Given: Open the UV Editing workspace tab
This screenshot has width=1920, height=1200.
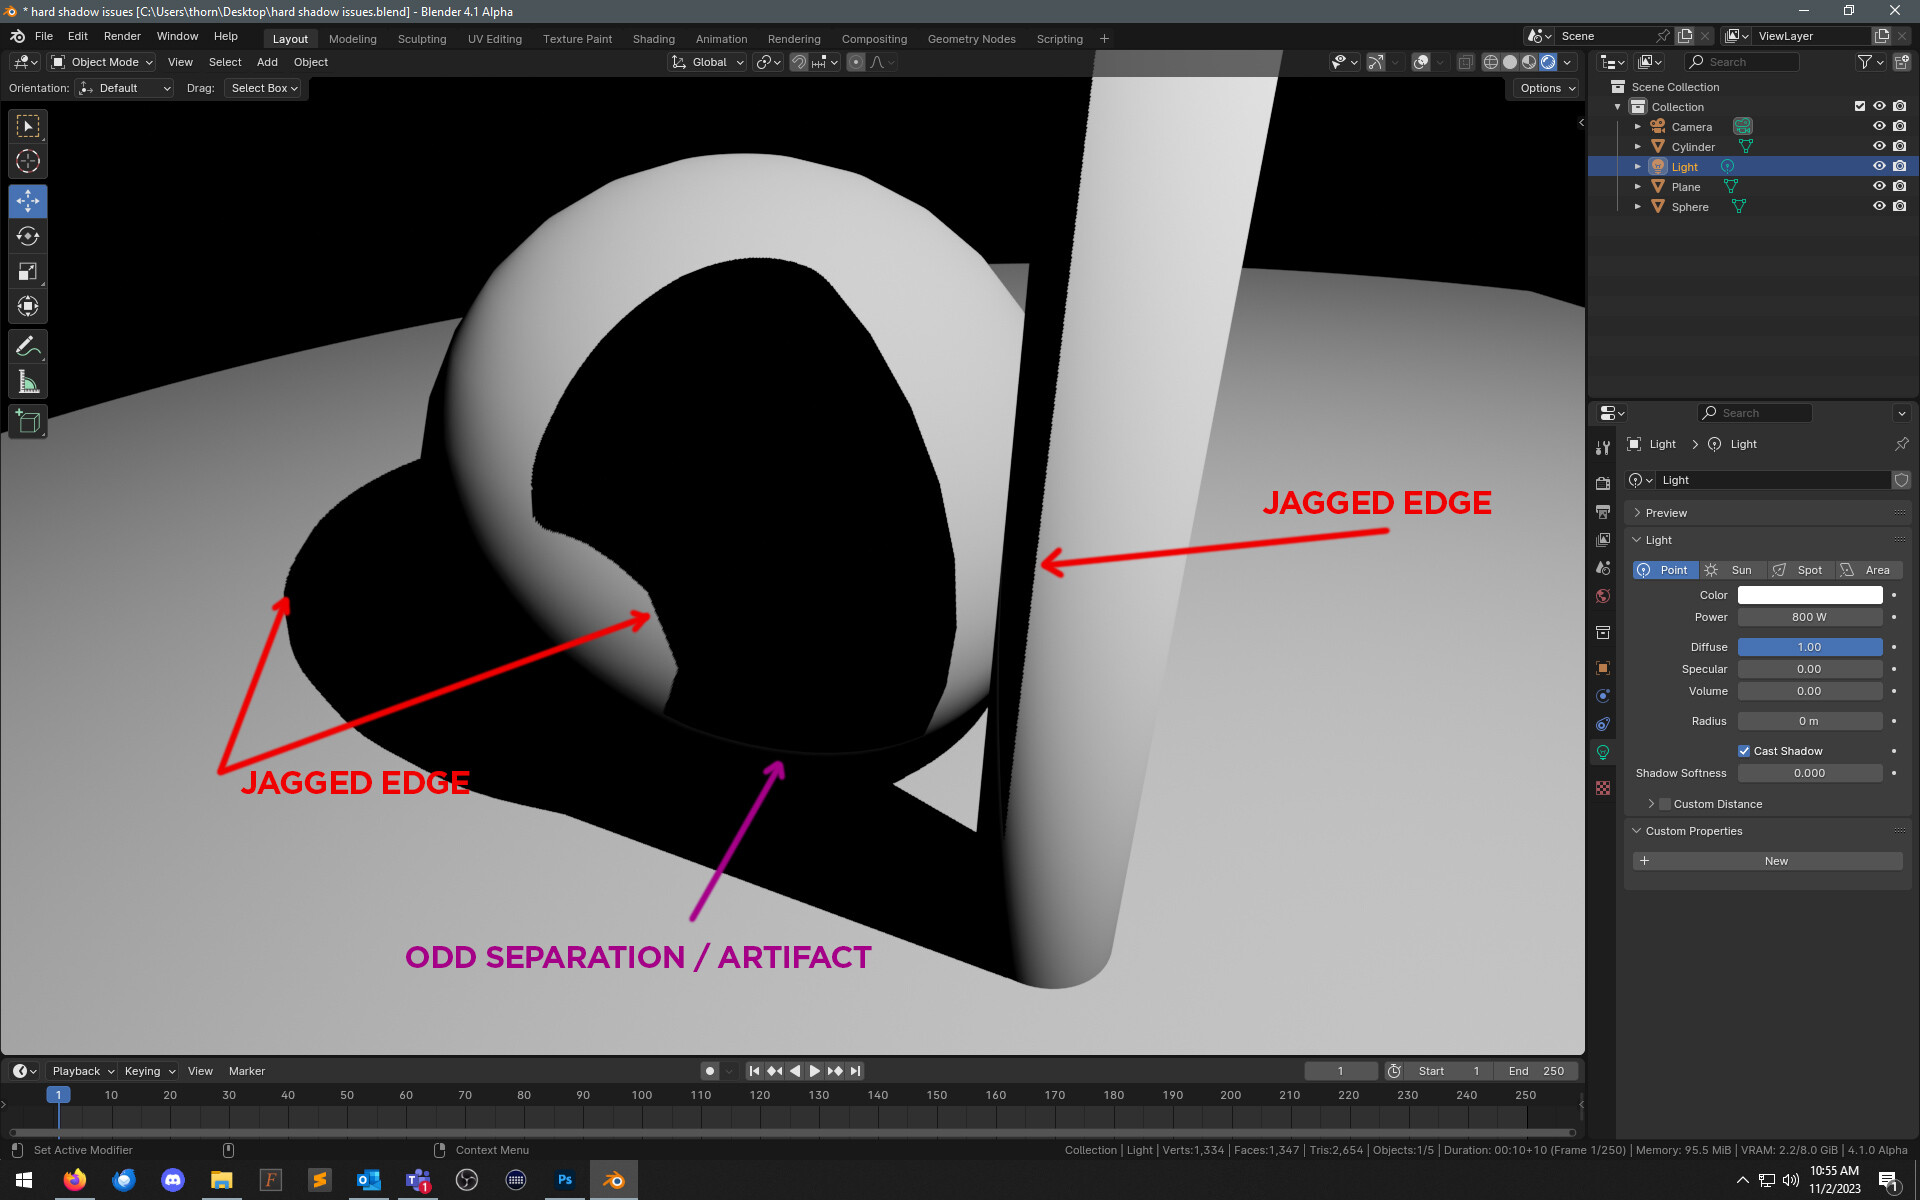Looking at the screenshot, I should coord(493,37).
